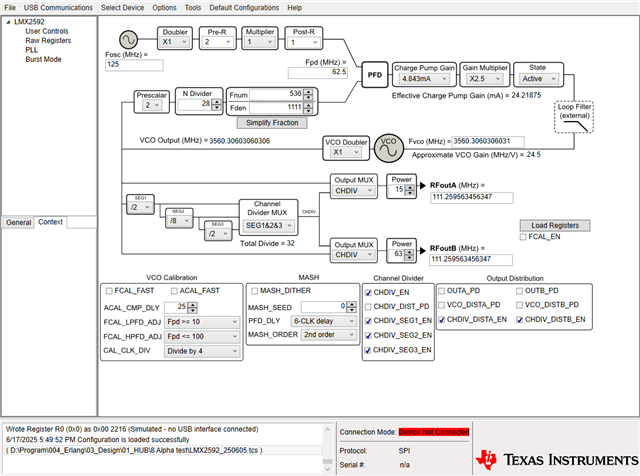This screenshot has height=476, width=640.
Task: Select Burst Mode in the tree
Action: click(x=43, y=59)
